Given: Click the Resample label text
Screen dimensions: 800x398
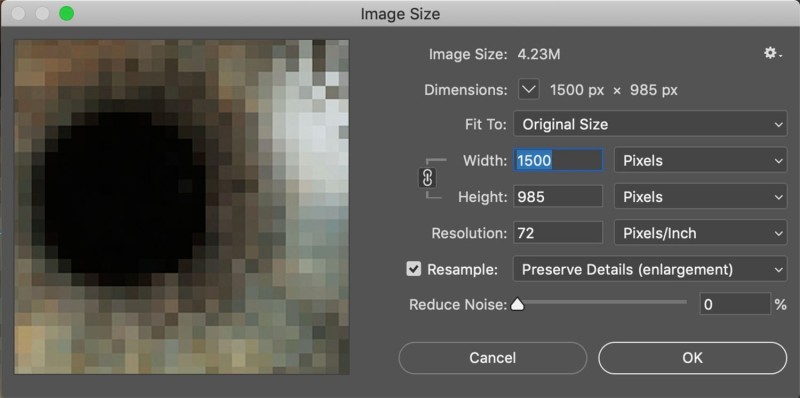Looking at the screenshot, I should [x=462, y=269].
